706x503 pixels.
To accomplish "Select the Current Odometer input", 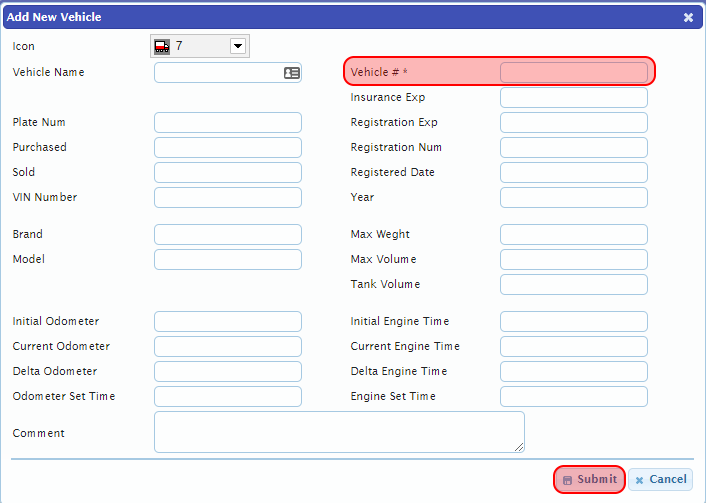I will 228,346.
